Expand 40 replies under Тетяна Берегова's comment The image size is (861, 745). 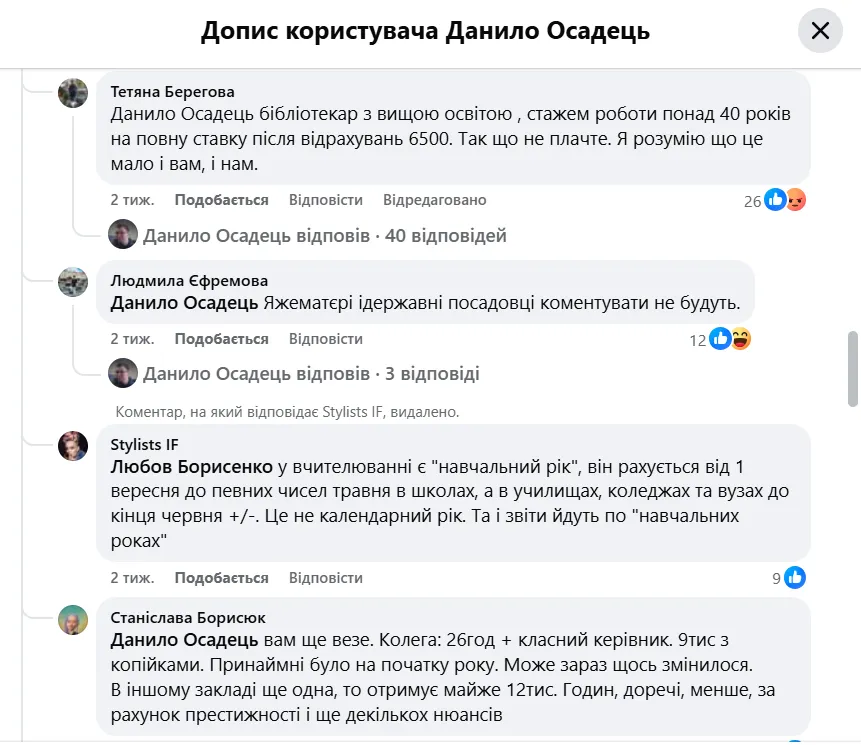tap(324, 236)
